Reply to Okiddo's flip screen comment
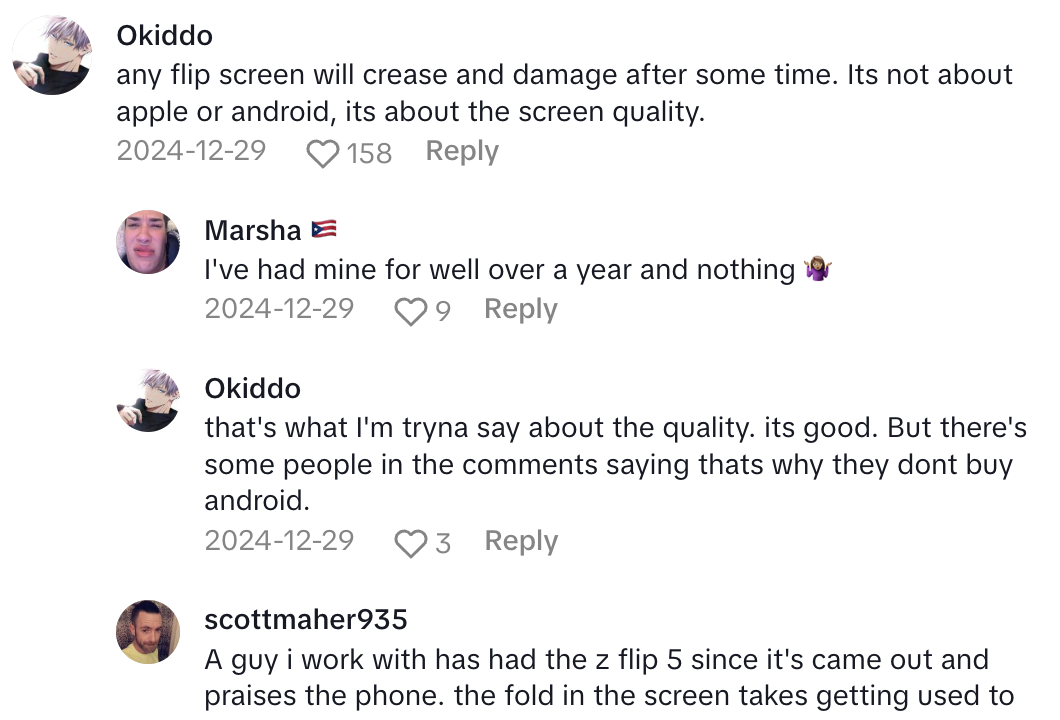 click(x=461, y=152)
